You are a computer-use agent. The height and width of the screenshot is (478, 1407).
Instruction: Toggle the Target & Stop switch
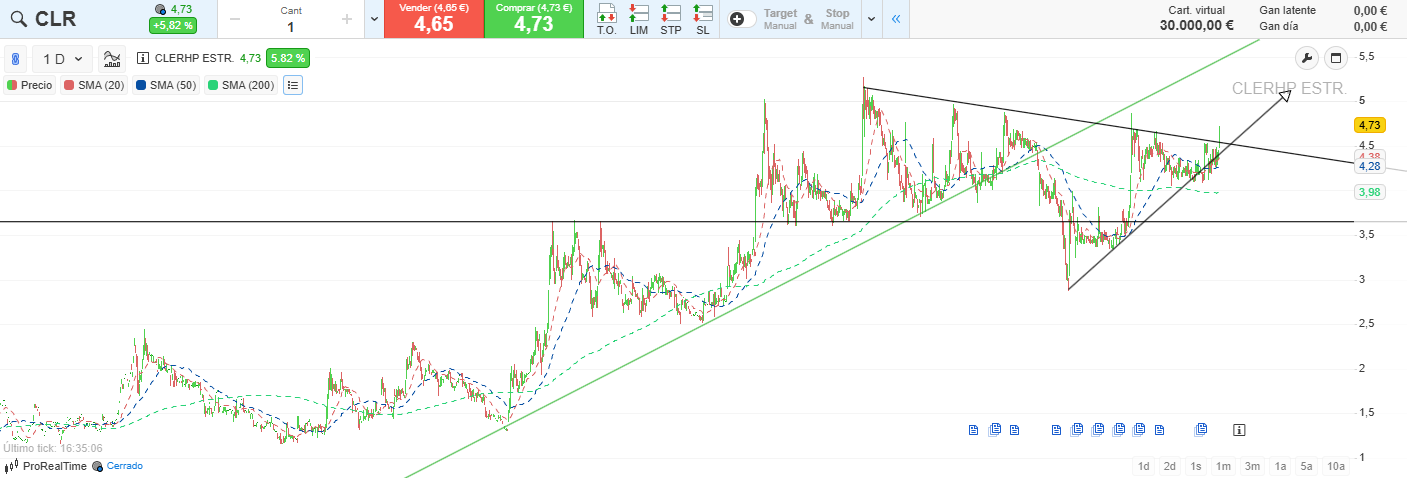click(x=742, y=19)
